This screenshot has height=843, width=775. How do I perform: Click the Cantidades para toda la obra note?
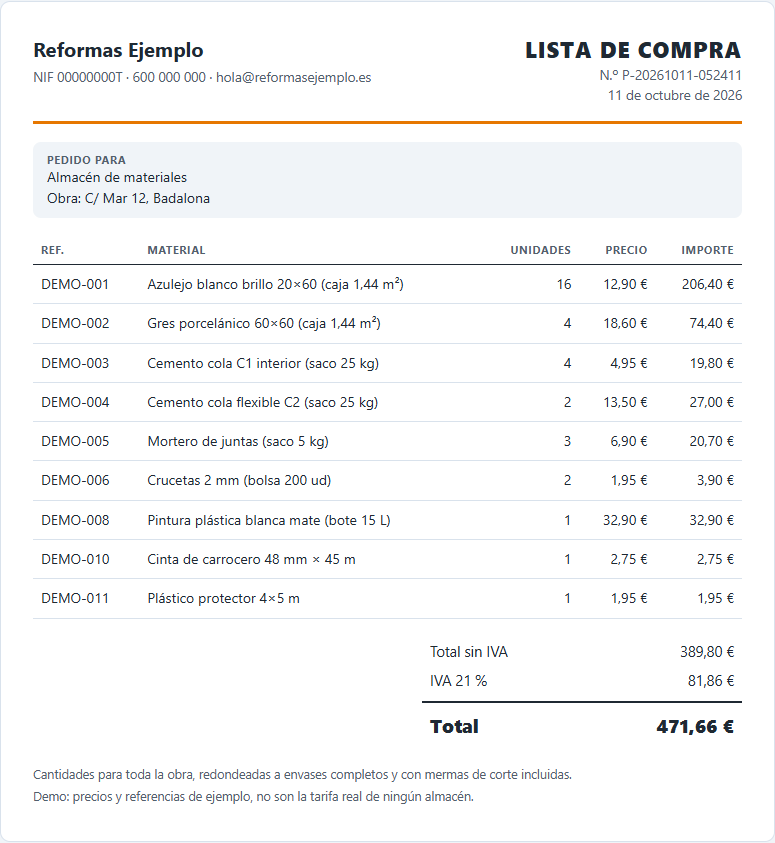[303, 775]
